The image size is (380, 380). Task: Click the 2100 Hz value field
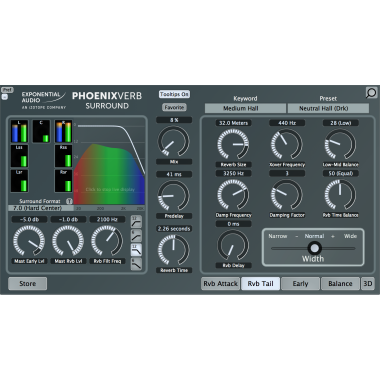tap(107, 219)
